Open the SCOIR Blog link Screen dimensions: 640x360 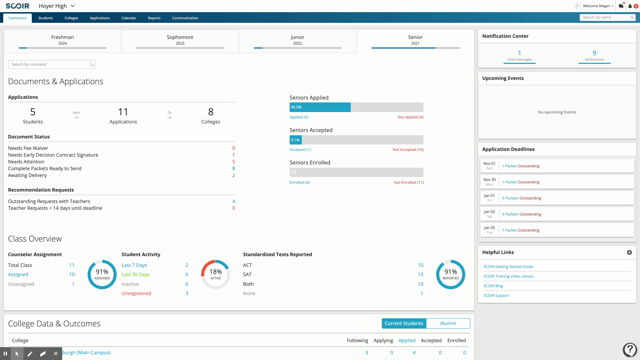(x=493, y=286)
